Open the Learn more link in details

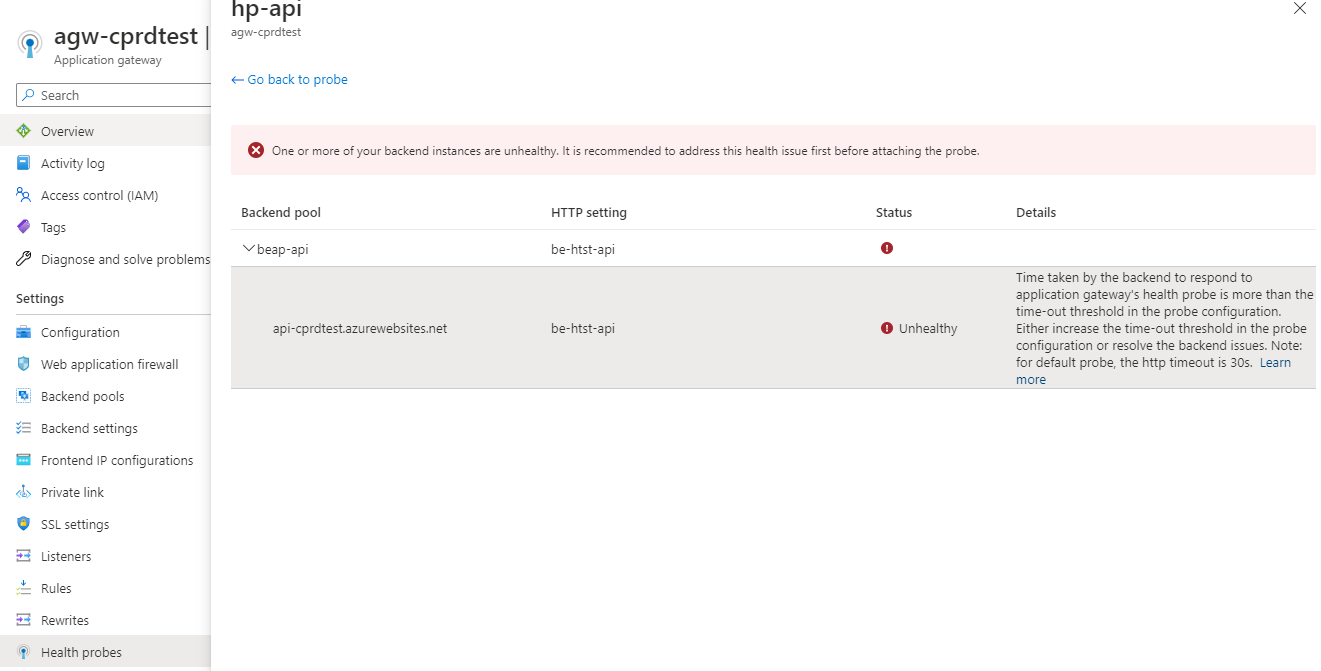(1275, 362)
